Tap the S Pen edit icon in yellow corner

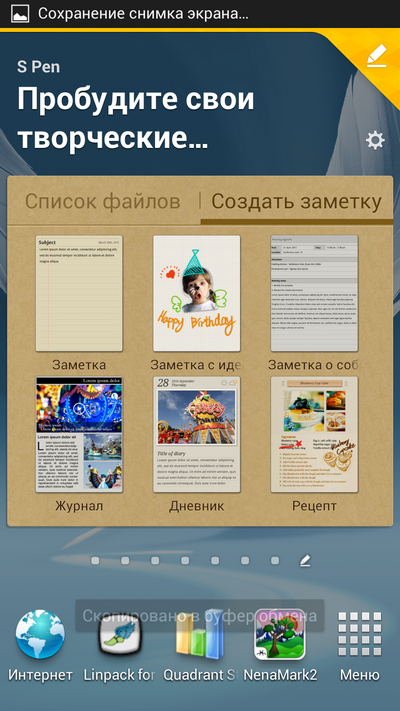376,56
